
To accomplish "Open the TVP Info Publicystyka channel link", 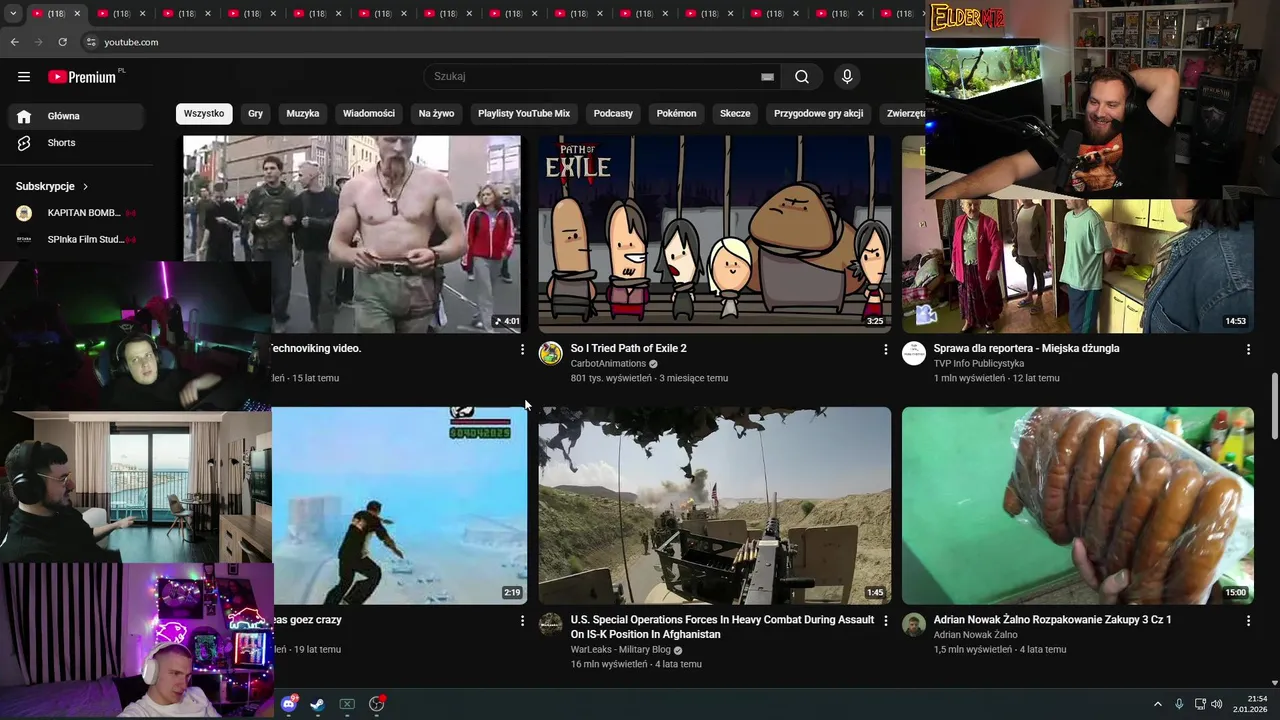I will pyautogui.click(x=979, y=364).
